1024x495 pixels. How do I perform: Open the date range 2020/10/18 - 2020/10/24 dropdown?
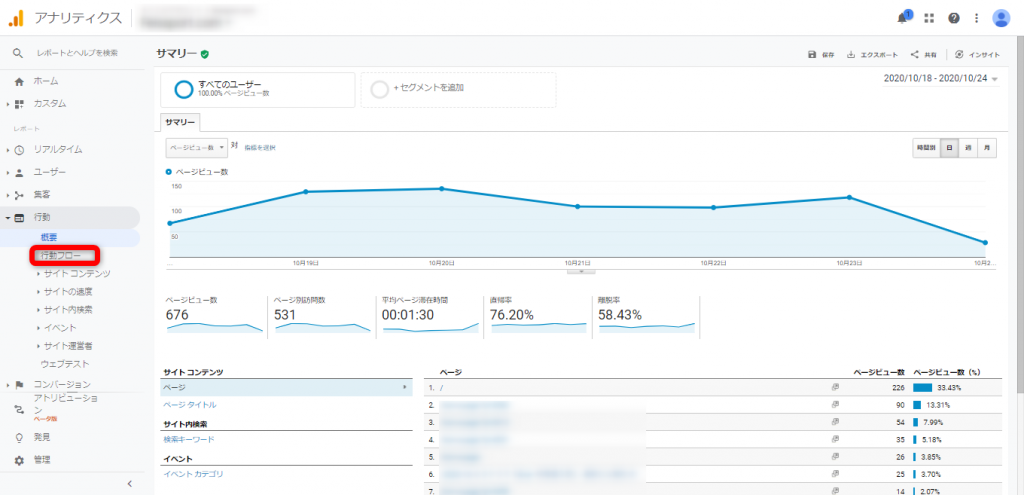coord(941,78)
